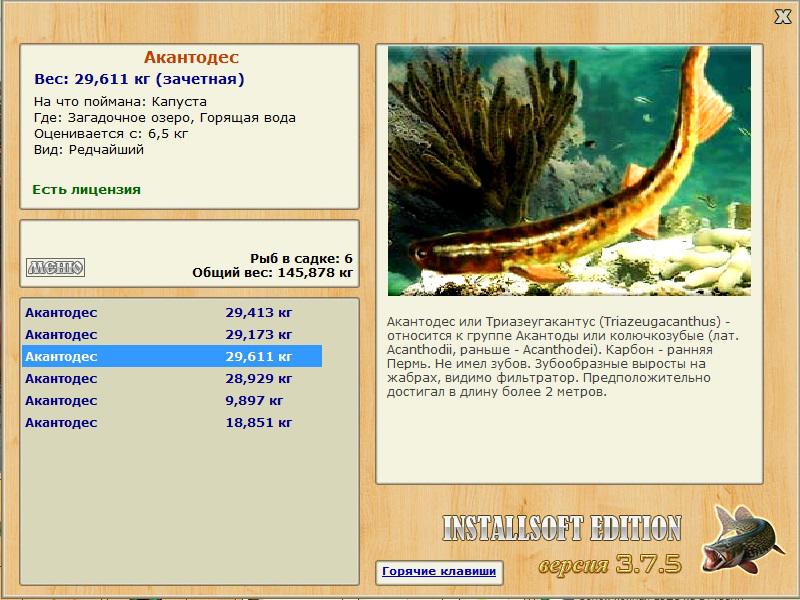Open the Горячие клавиши link
The width and height of the screenshot is (800, 600).
pyautogui.click(x=439, y=571)
